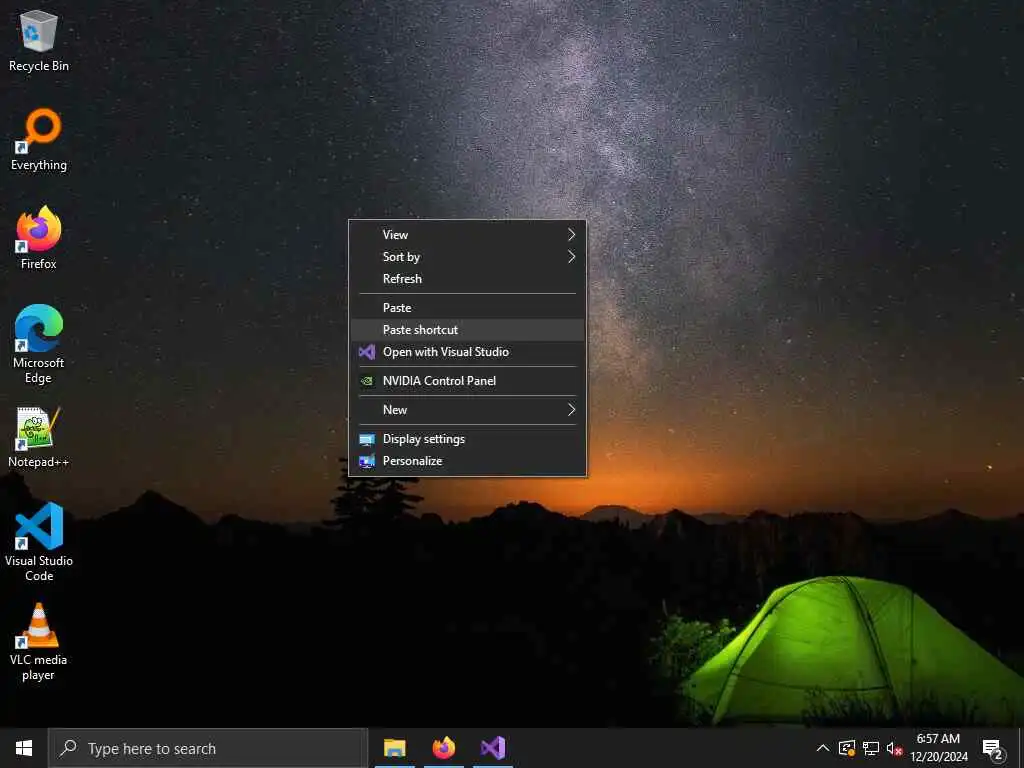This screenshot has height=768, width=1024.
Task: Open NVIDIA Control Panel entry
Action: coord(468,381)
